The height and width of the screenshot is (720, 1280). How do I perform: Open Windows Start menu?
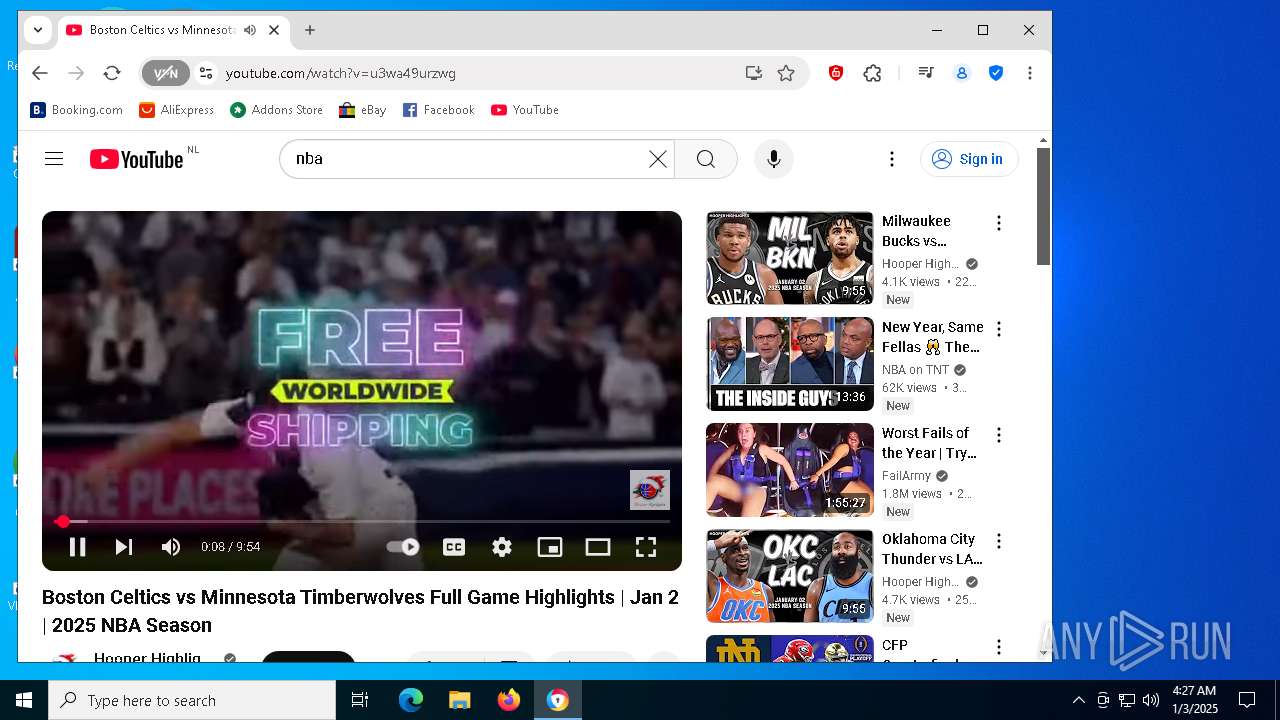click(24, 700)
